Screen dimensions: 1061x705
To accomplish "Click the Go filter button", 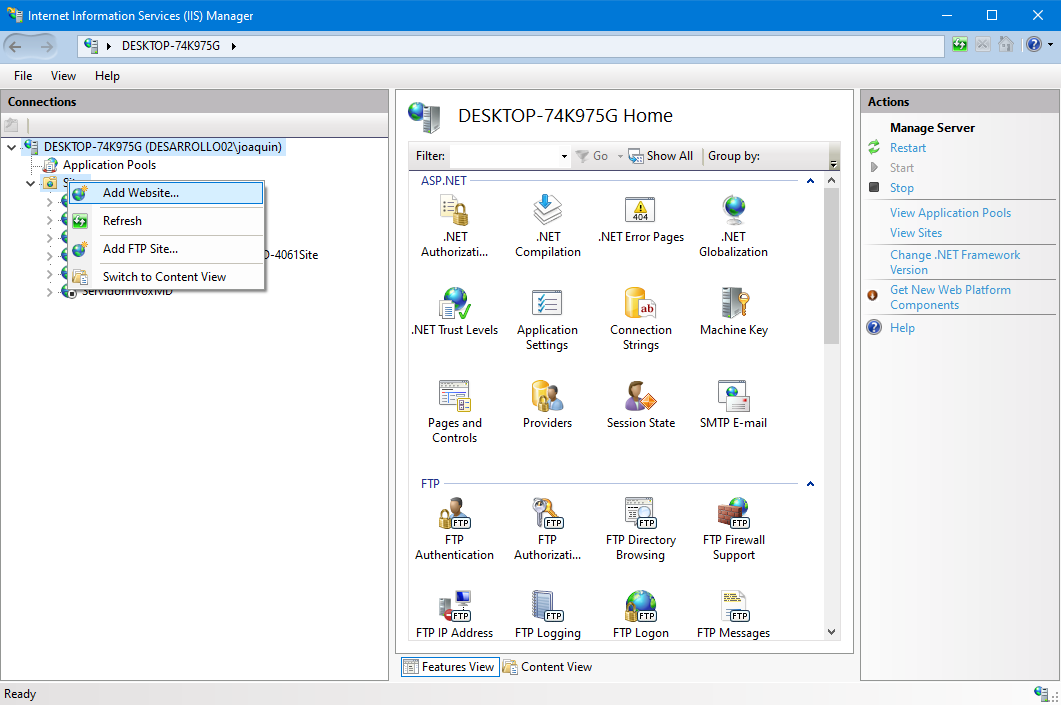I will tap(592, 156).
